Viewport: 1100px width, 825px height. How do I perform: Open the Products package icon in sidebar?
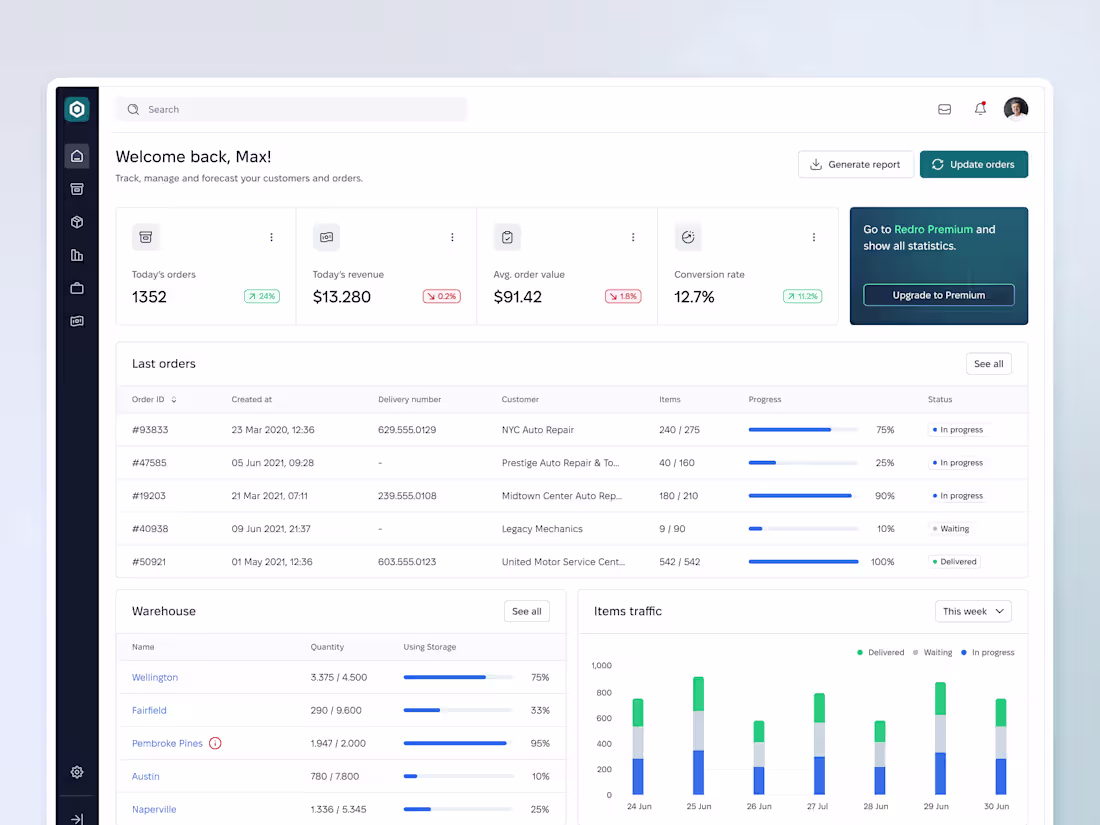tap(77, 222)
